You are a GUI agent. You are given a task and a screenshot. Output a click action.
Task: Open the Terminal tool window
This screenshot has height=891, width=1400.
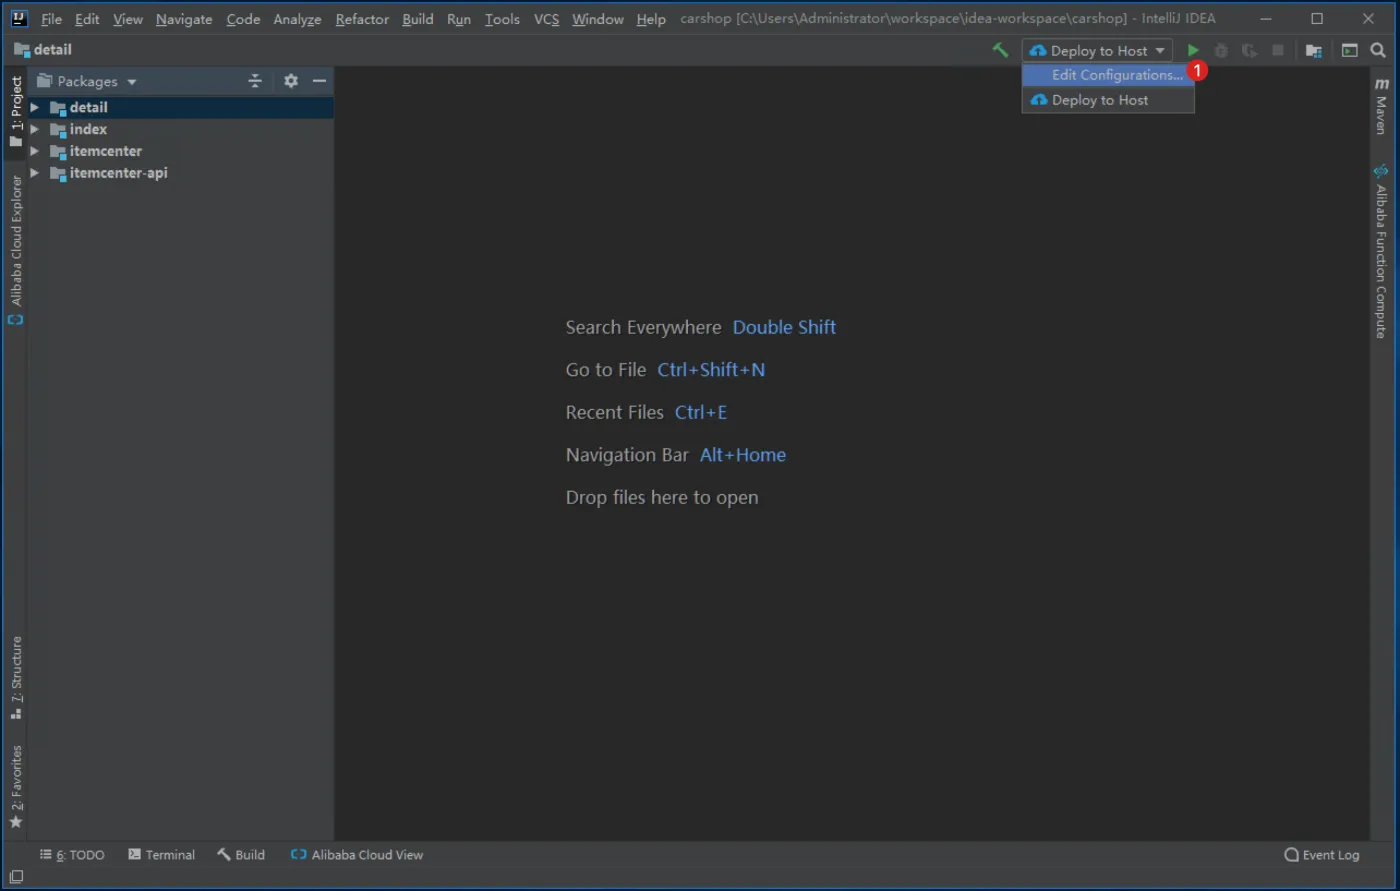(162, 855)
